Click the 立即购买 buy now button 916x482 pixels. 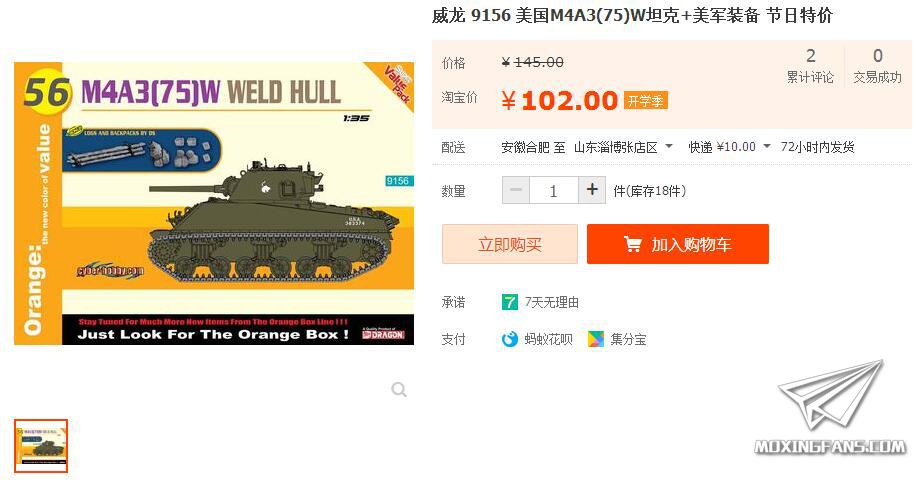click(510, 244)
